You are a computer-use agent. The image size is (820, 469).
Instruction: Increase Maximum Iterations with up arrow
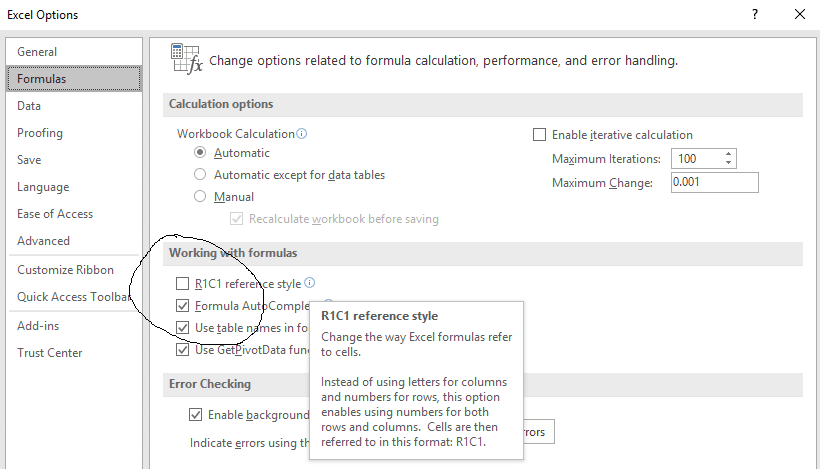point(728,154)
